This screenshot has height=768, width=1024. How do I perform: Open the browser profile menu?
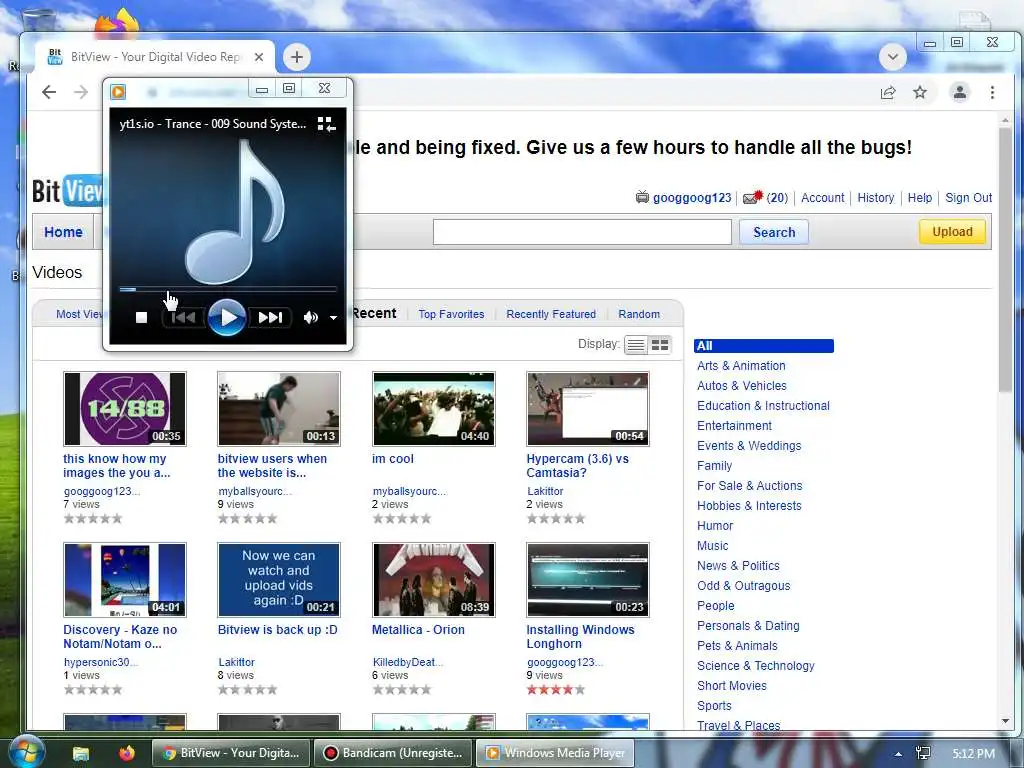[x=959, y=92]
